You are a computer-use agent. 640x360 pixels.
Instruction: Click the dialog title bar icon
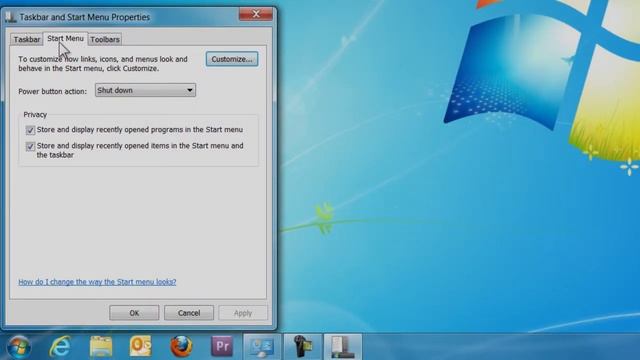10,17
